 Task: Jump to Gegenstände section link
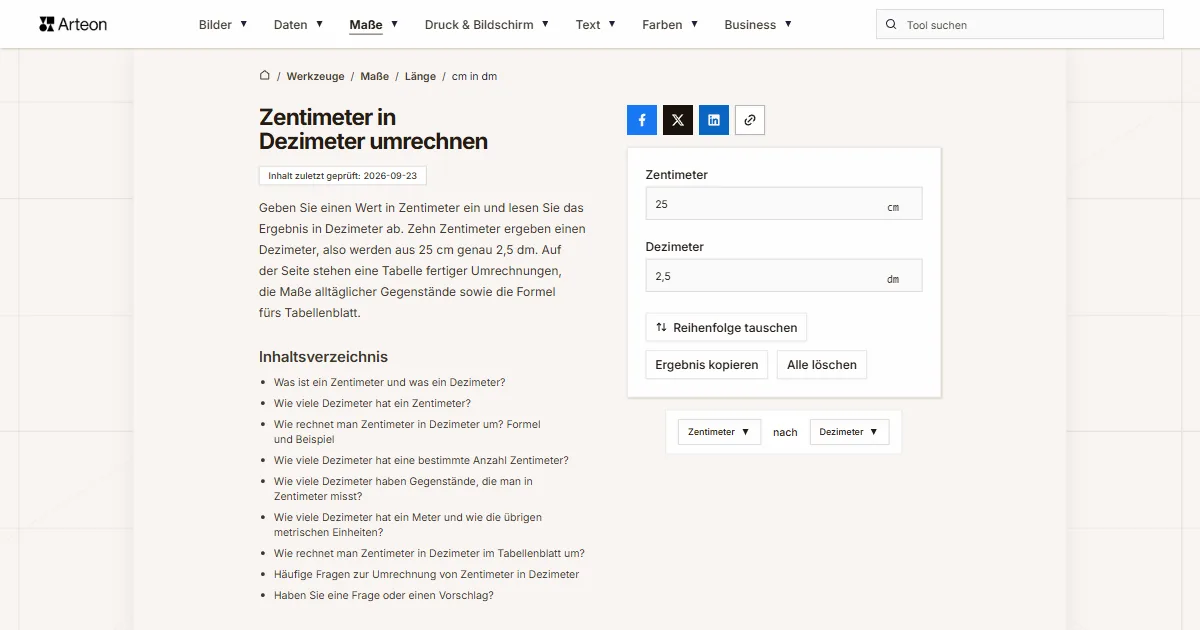tap(403, 489)
